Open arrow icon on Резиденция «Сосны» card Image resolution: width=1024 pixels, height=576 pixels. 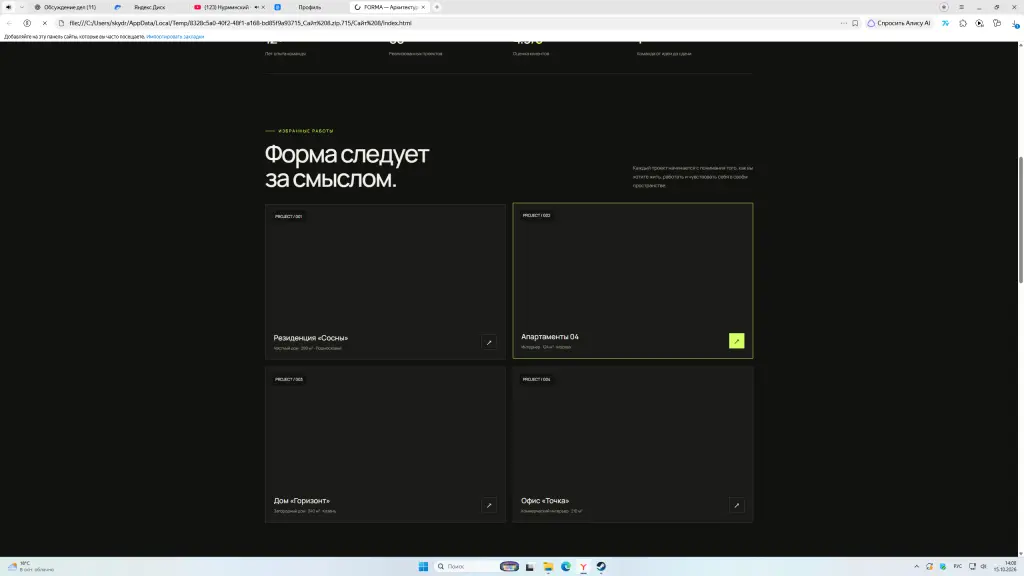488,342
